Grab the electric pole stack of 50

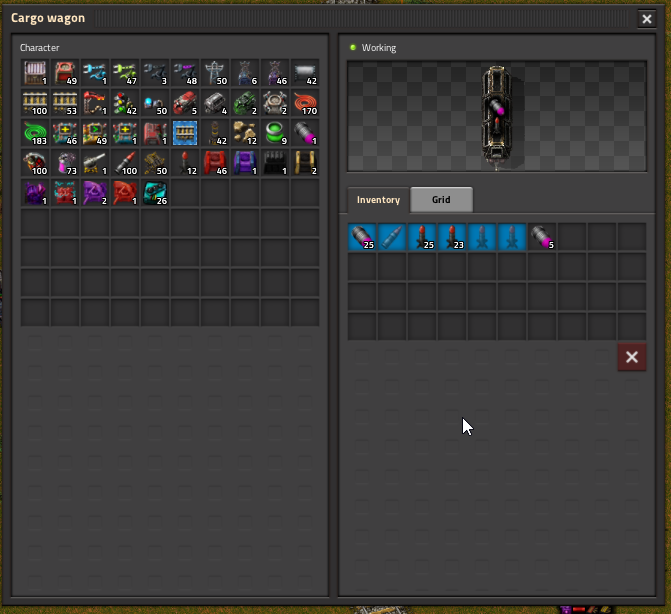click(215, 73)
